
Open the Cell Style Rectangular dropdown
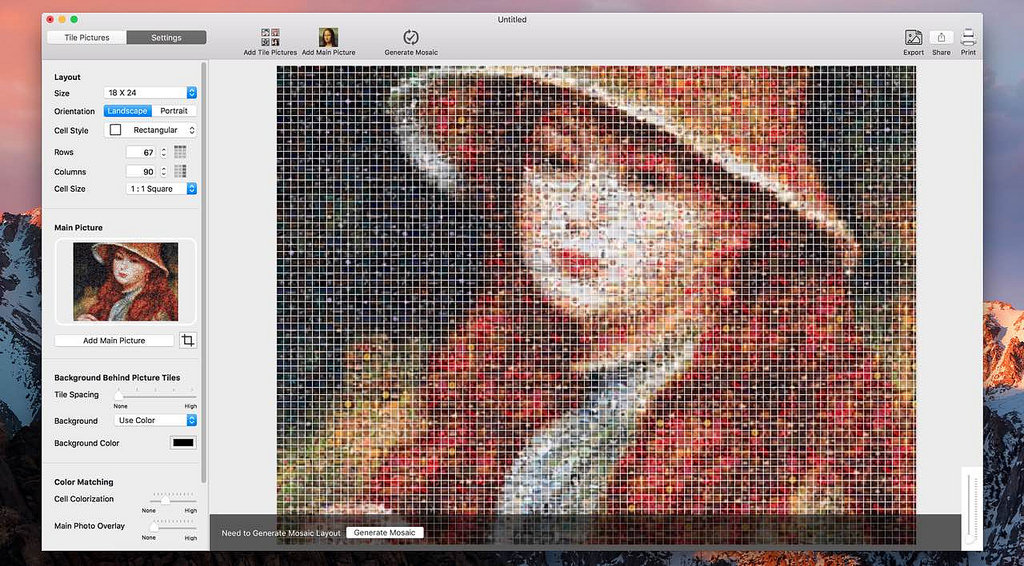click(x=151, y=130)
